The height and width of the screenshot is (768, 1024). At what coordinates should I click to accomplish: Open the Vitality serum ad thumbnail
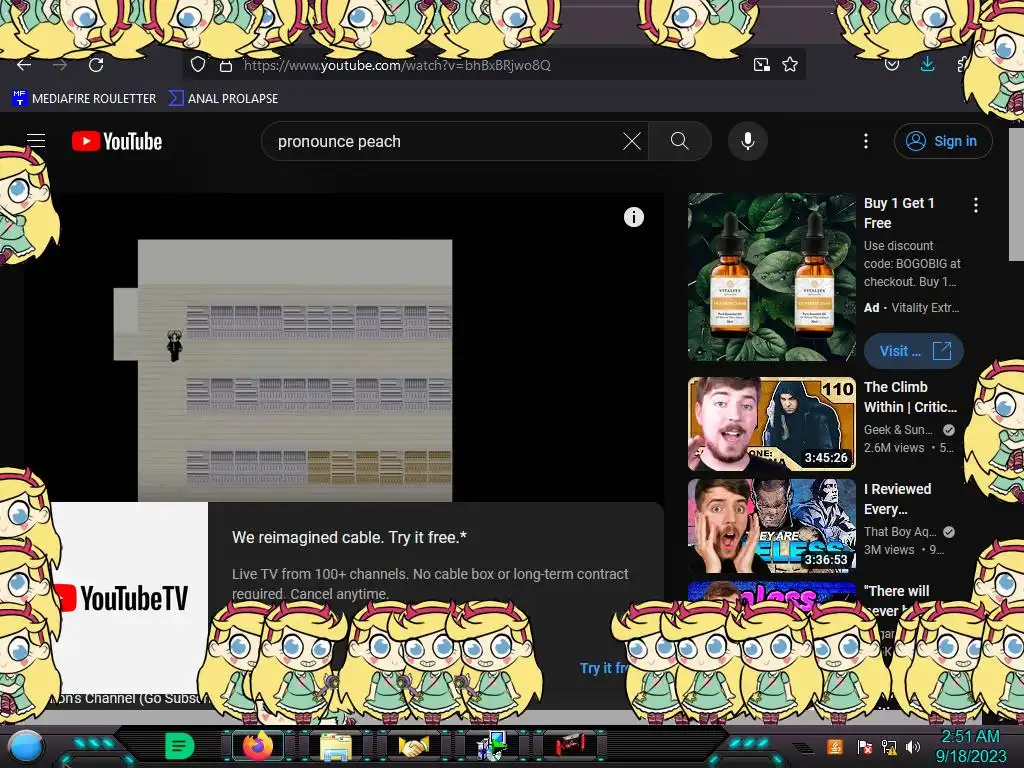pyautogui.click(x=771, y=277)
